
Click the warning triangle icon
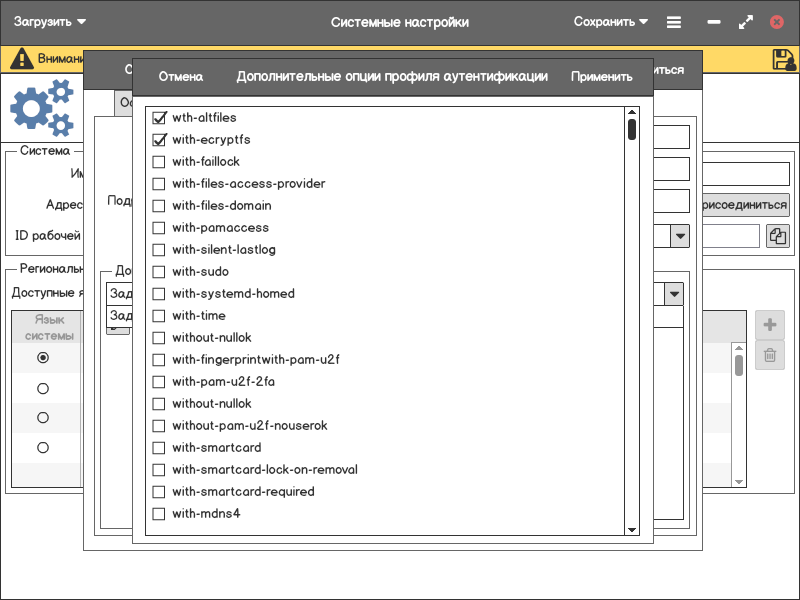[x=21, y=59]
